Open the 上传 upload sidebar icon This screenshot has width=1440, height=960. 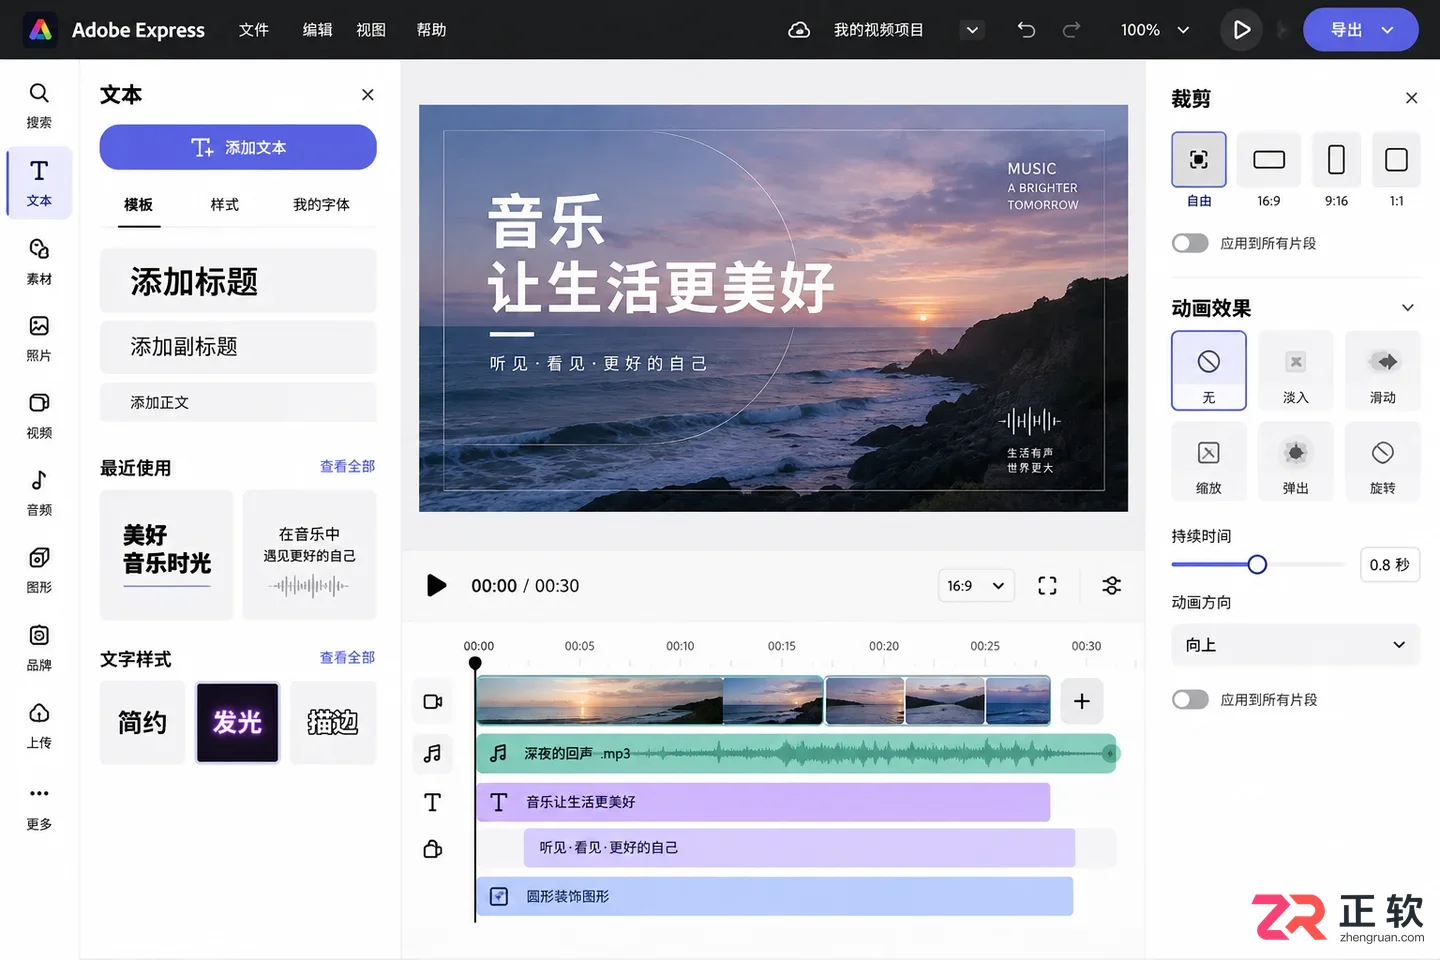39,725
